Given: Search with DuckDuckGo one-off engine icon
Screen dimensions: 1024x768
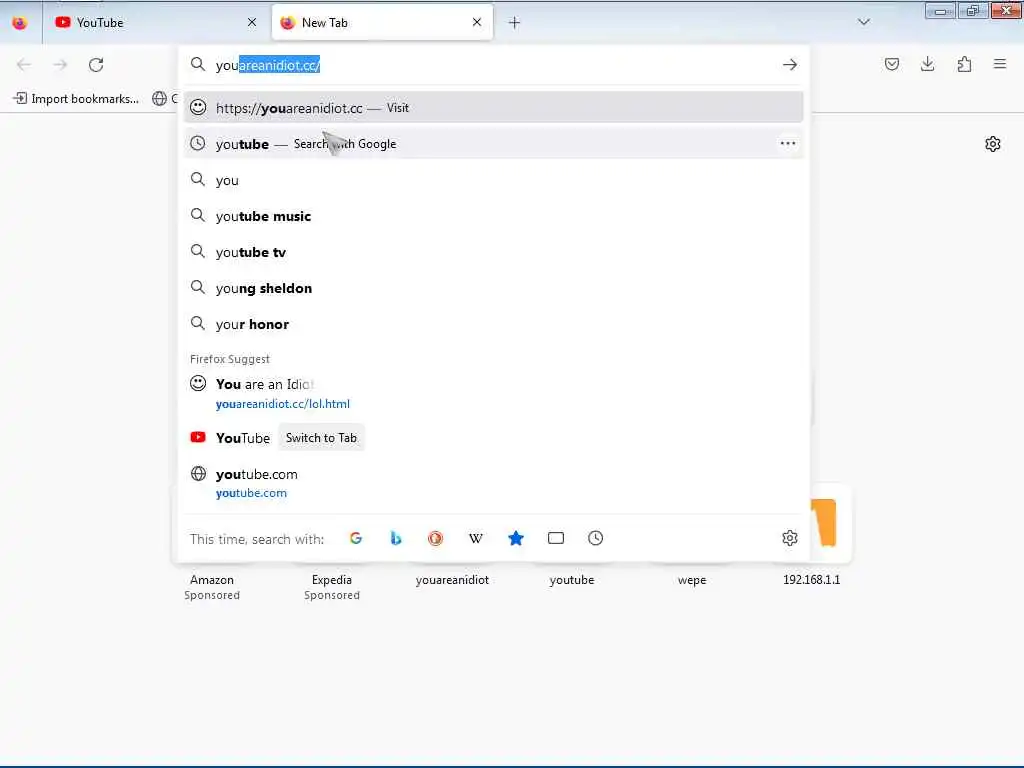Looking at the screenshot, I should (436, 538).
